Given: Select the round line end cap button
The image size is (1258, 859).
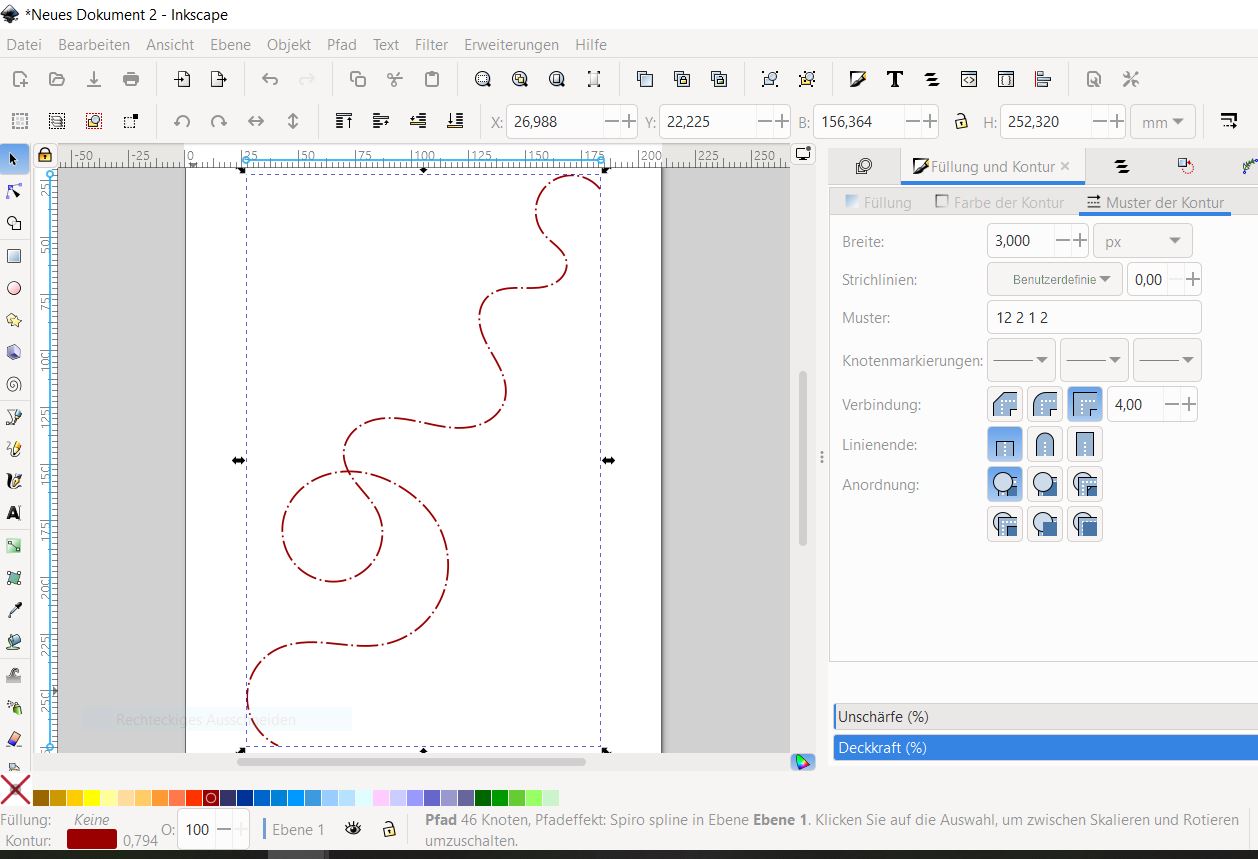Looking at the screenshot, I should tap(1045, 444).
